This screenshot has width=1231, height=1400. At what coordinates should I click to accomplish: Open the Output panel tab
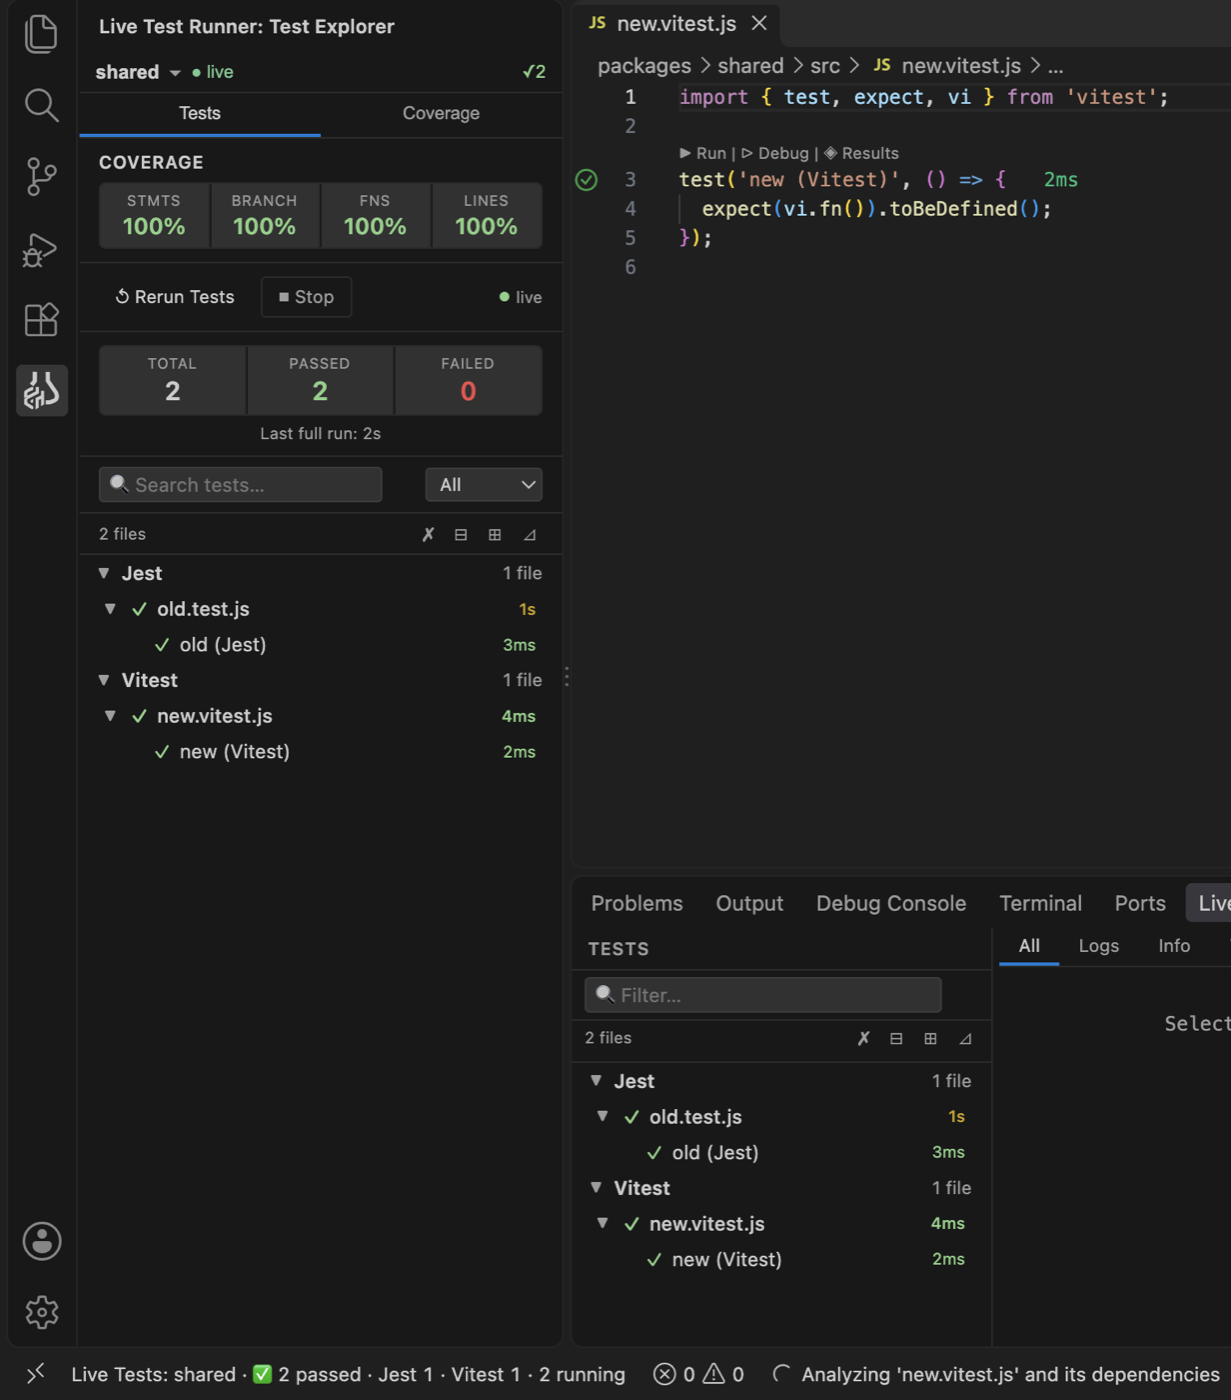click(750, 903)
